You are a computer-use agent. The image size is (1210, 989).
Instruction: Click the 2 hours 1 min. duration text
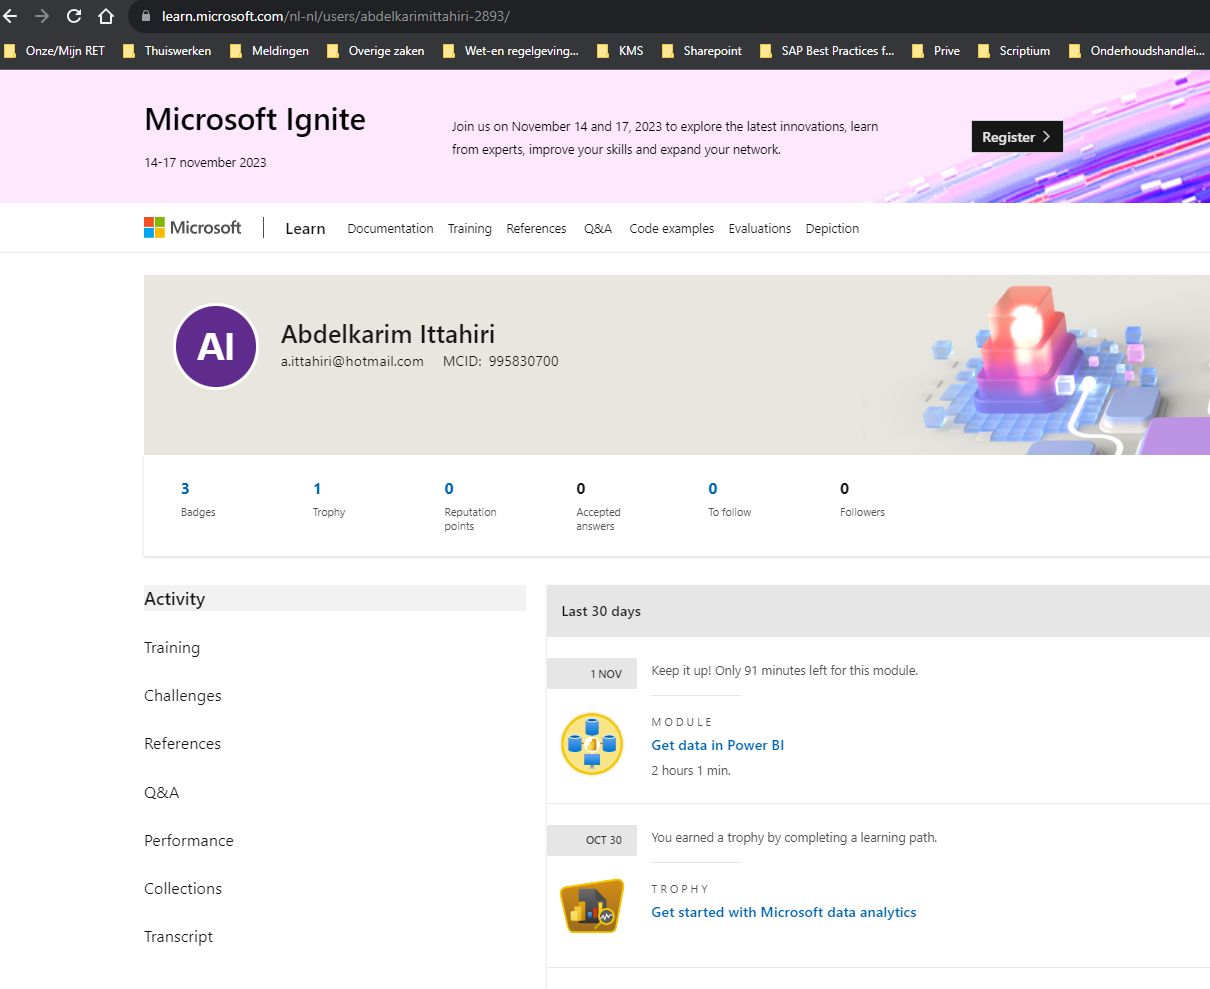[x=691, y=771]
